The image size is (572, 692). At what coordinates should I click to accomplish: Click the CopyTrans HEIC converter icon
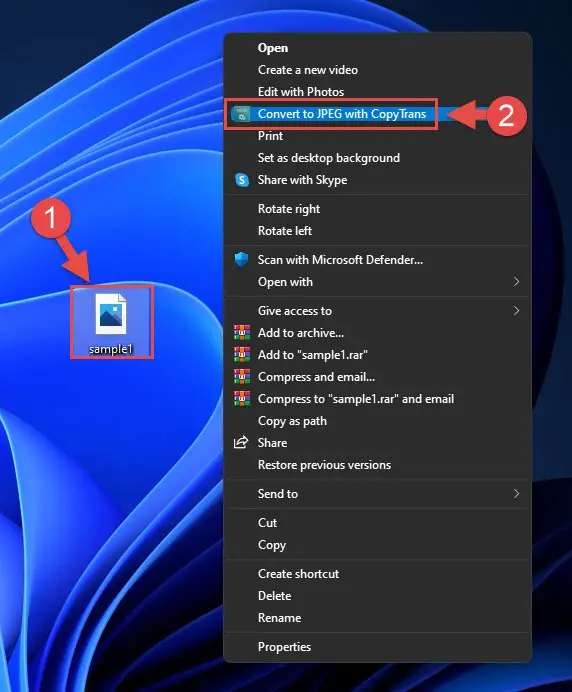[241, 114]
